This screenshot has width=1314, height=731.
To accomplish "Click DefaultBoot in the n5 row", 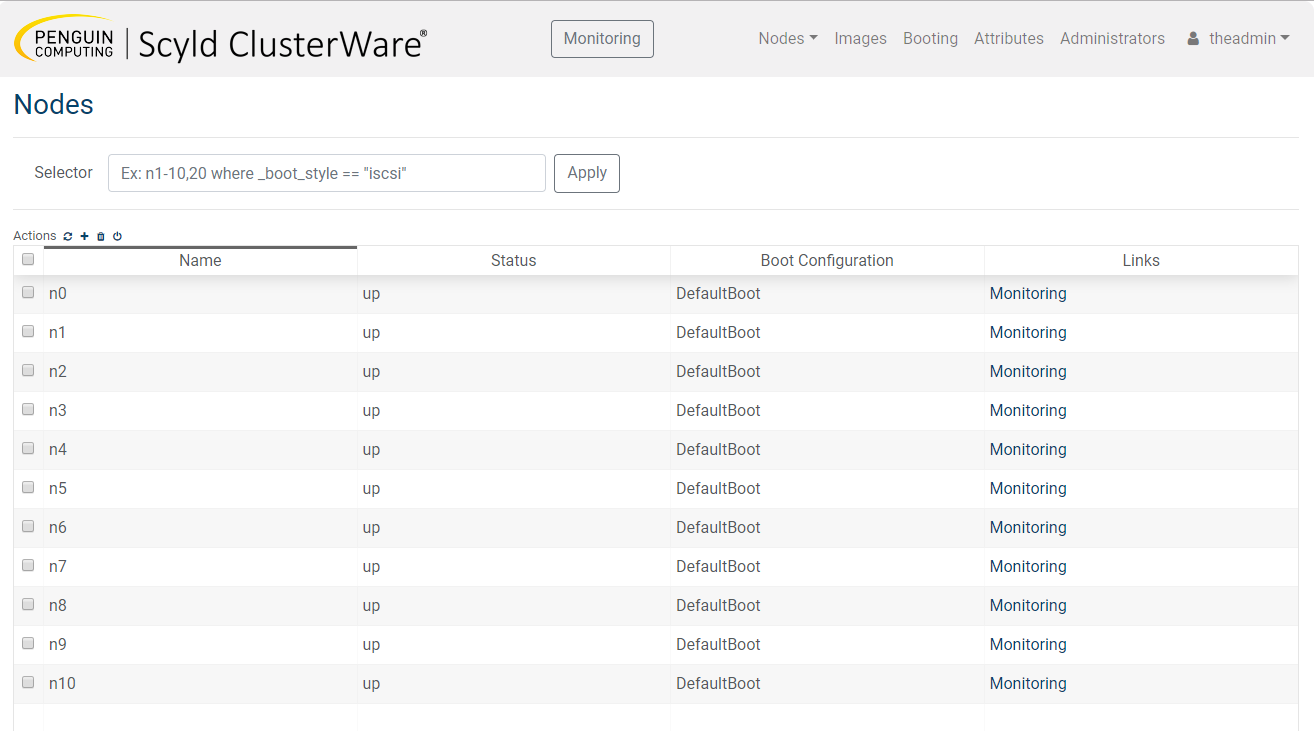I will 718,489.
